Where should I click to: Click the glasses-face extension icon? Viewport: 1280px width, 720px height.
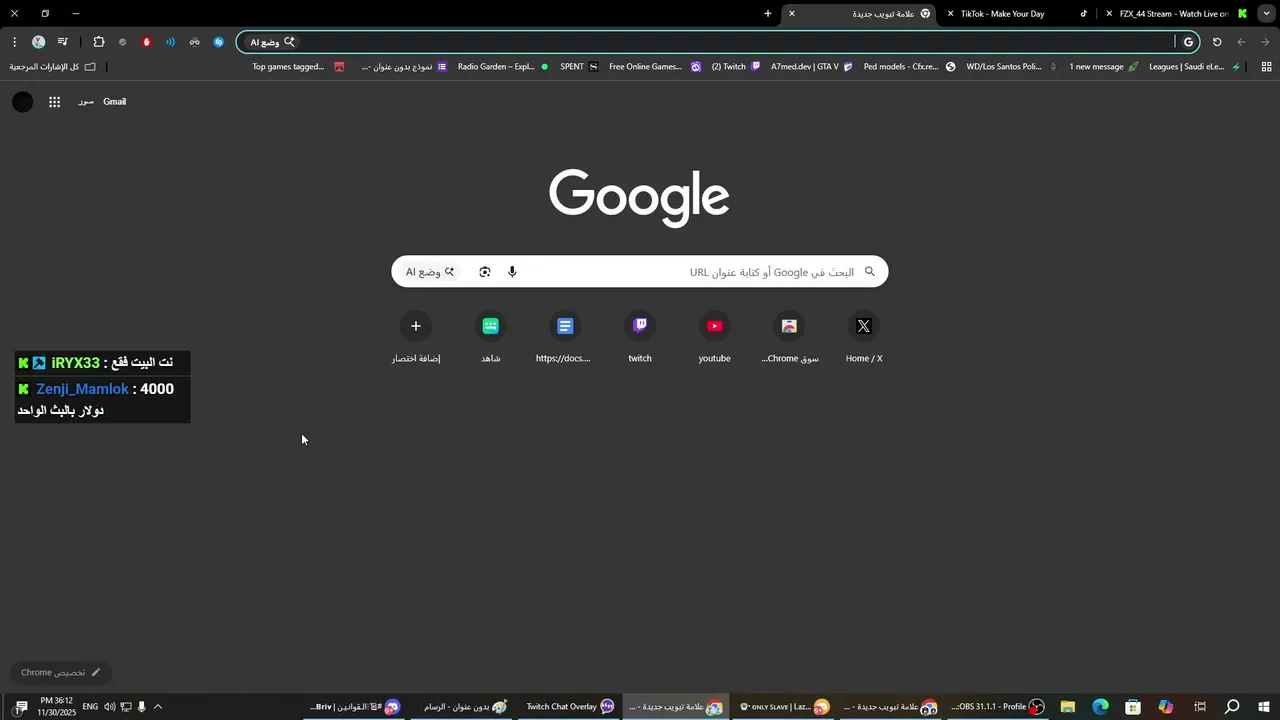195,42
